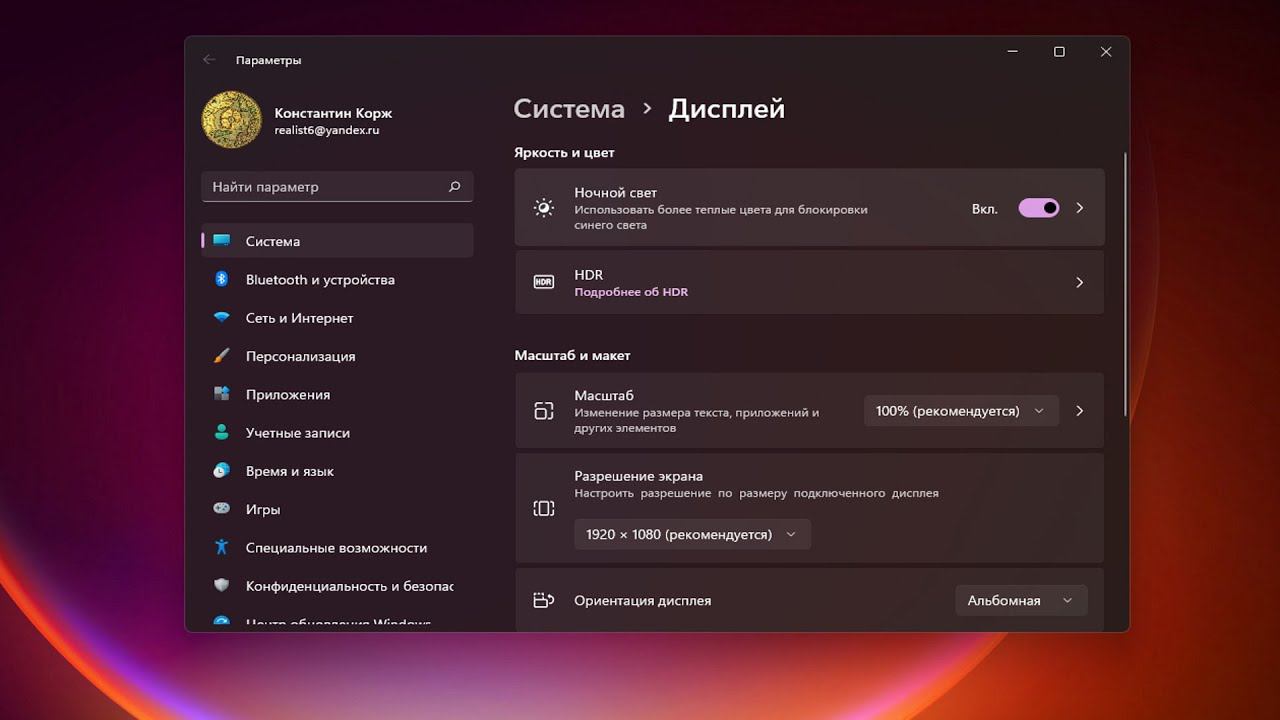Image resolution: width=1280 pixels, height=720 pixels.
Task: Click the Ориентация дисплея icon
Action: 544,601
